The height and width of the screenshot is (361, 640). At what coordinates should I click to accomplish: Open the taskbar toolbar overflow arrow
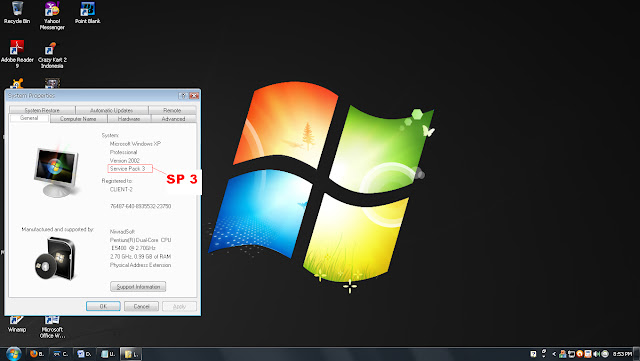(x=544, y=357)
